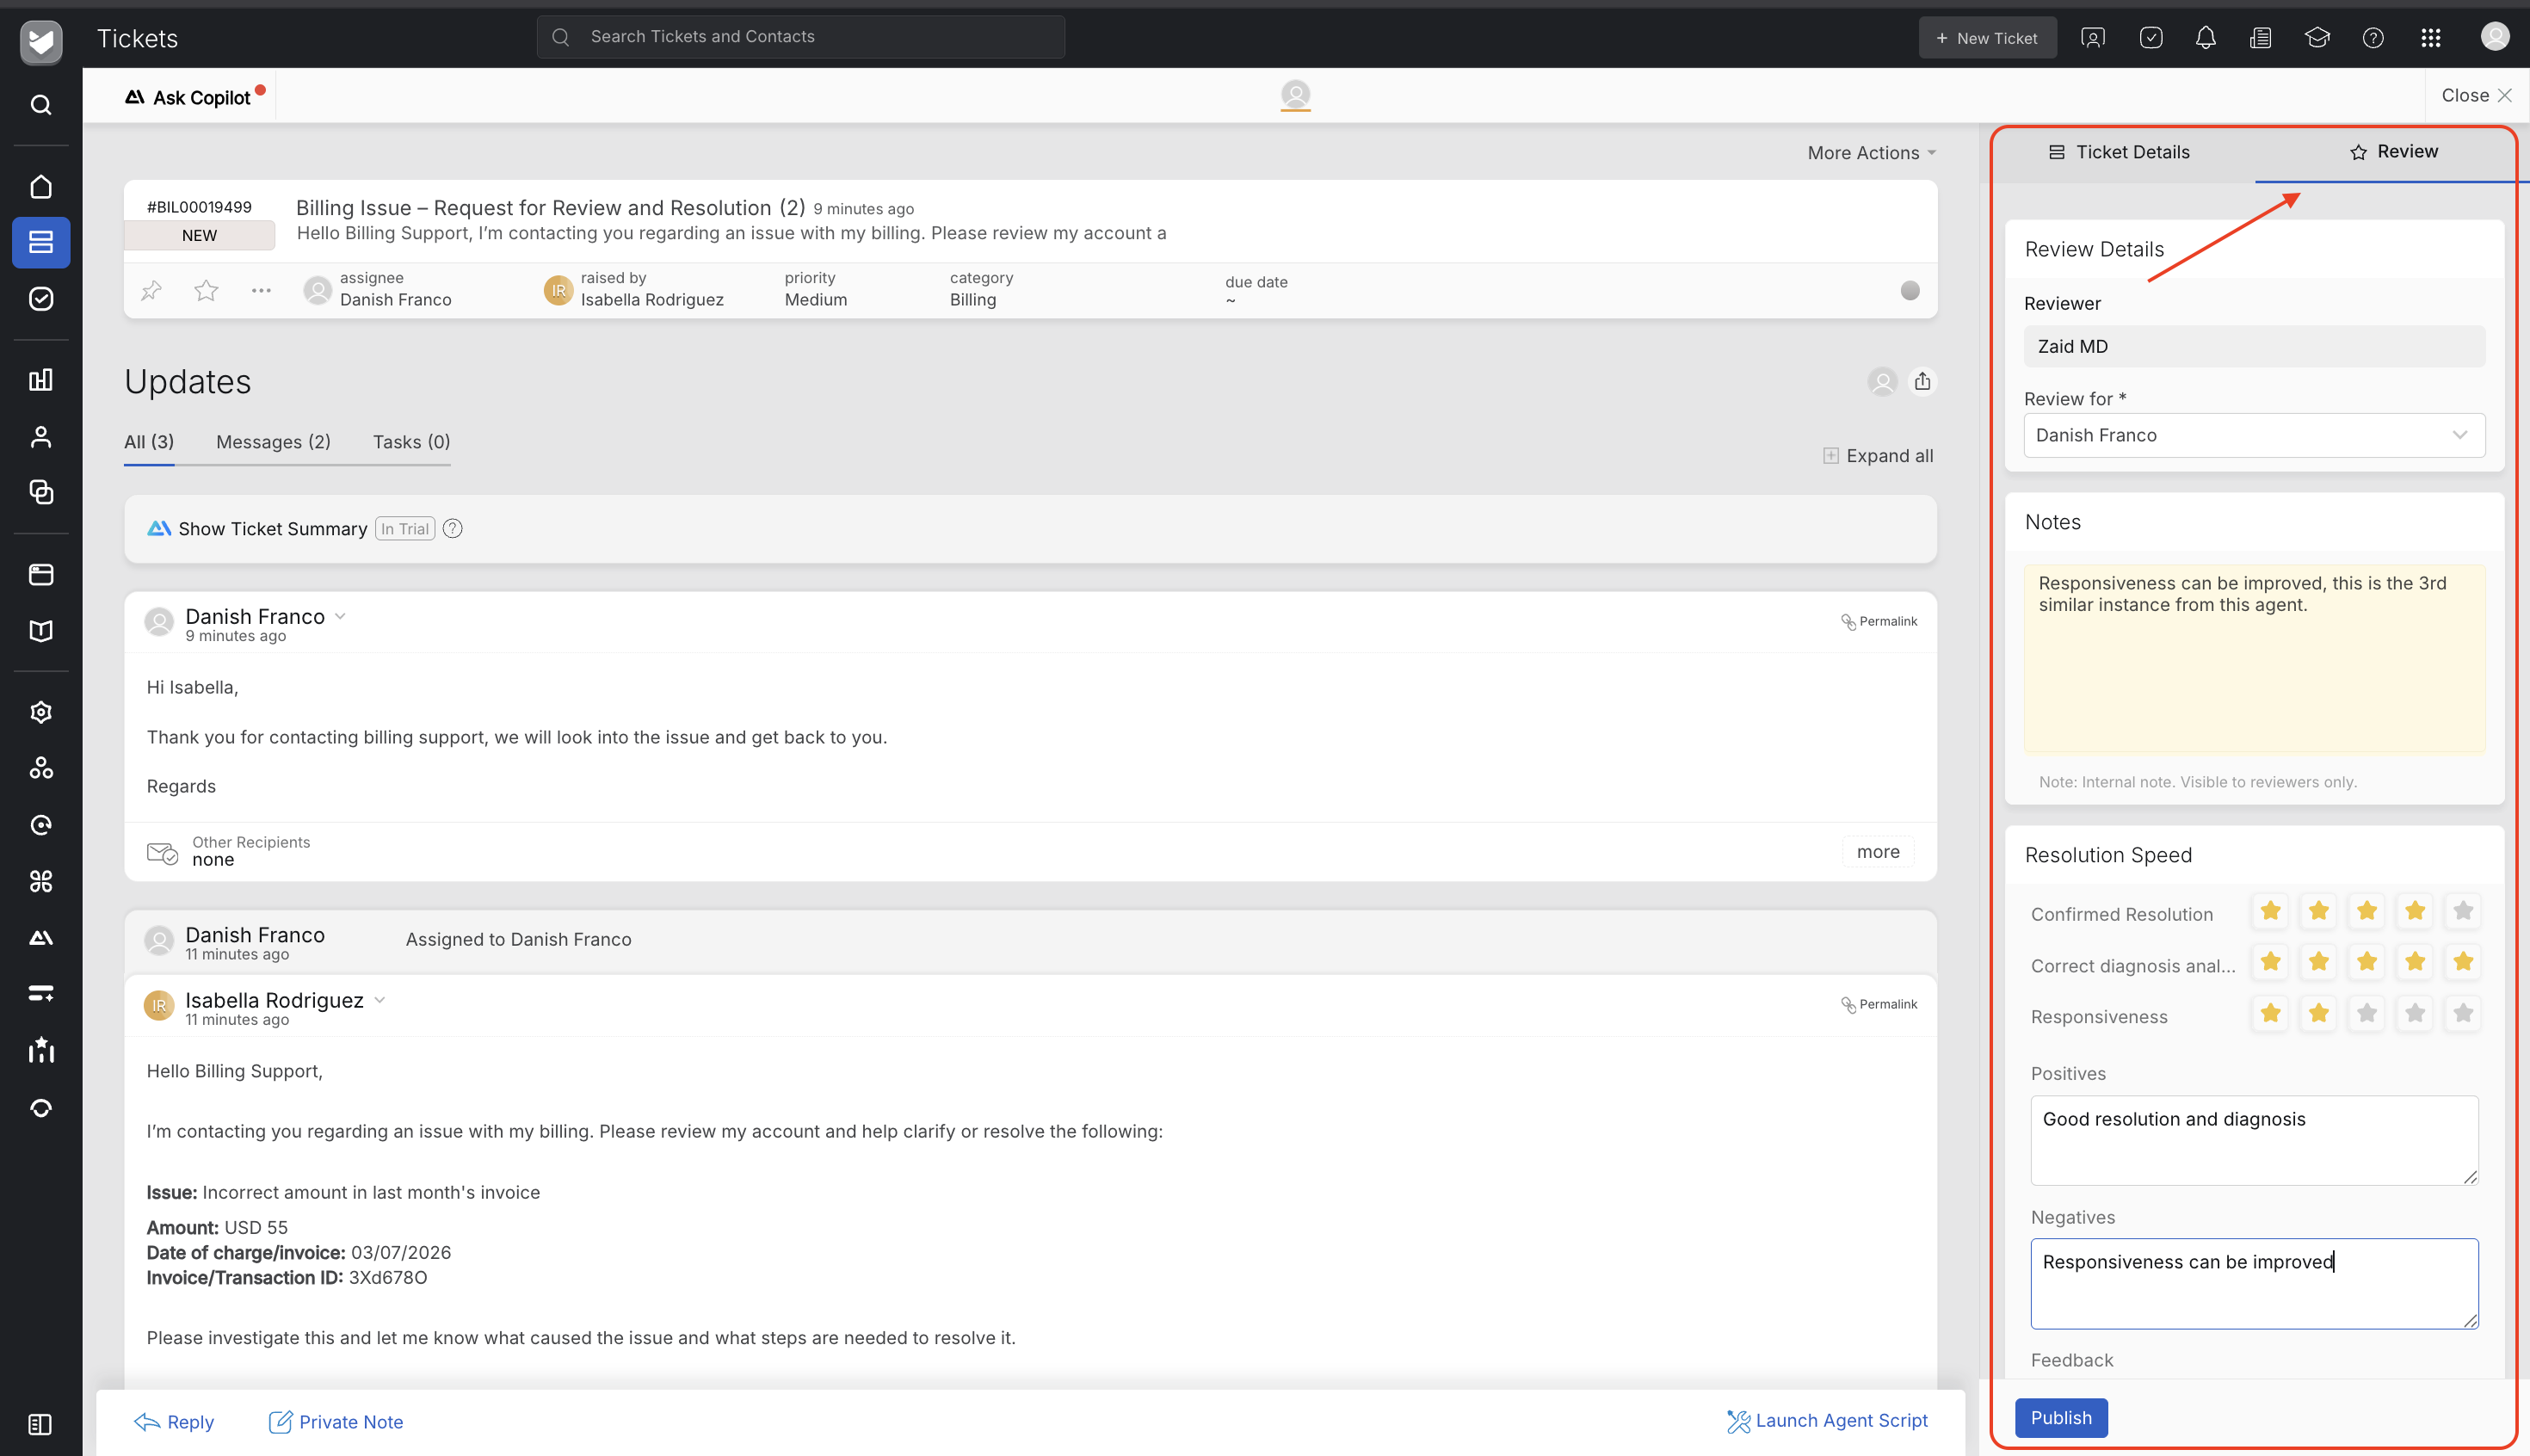
Task: Click the share icon beside Updates
Action: click(x=1922, y=381)
